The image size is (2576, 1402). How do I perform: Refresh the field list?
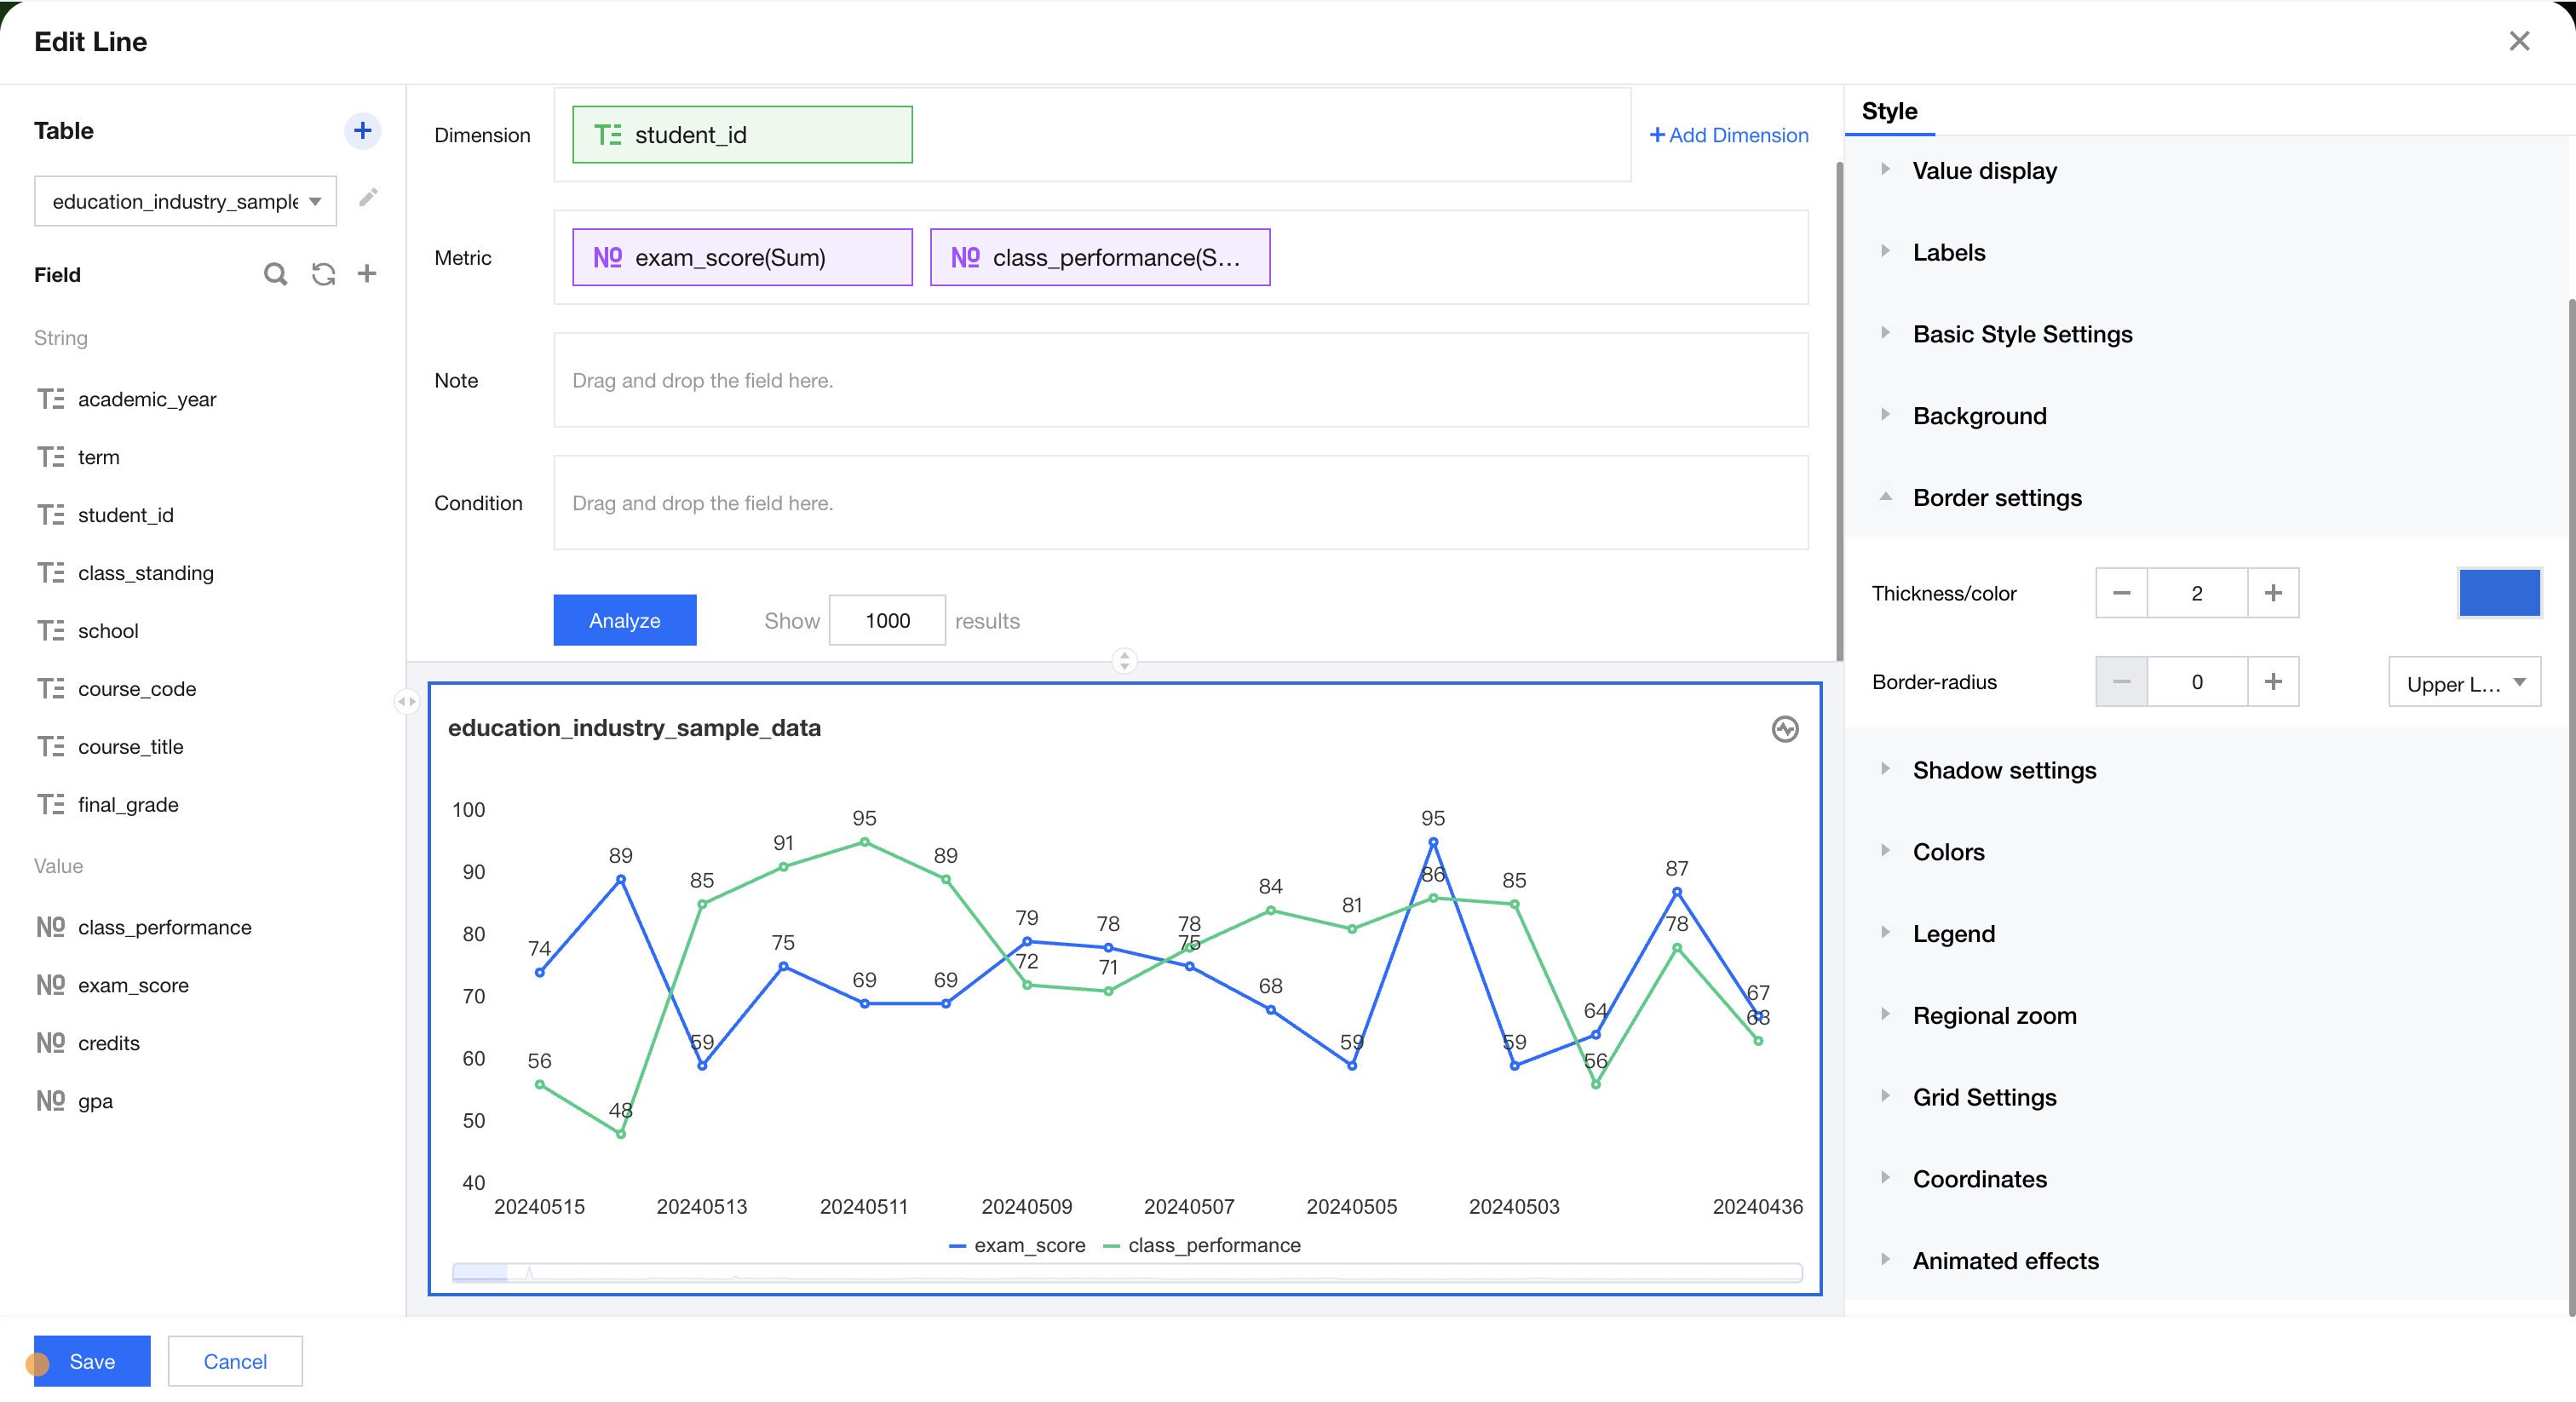(323, 274)
